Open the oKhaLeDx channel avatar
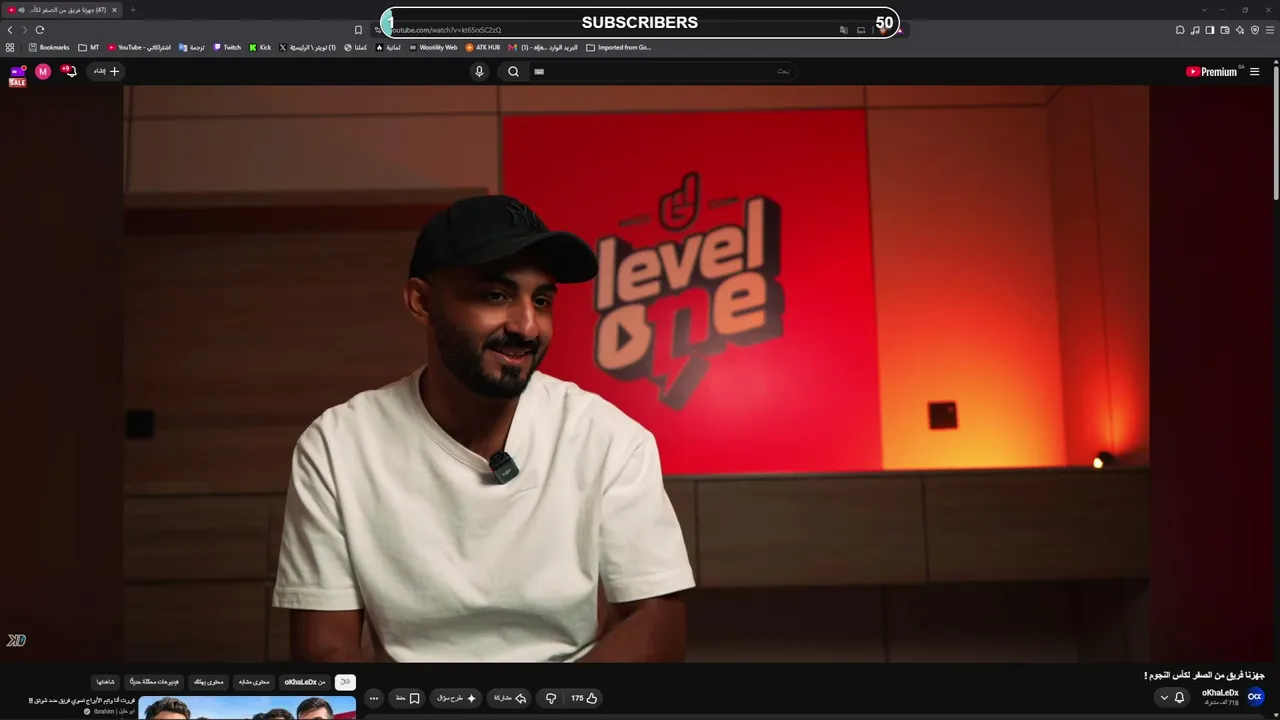Image resolution: width=1280 pixels, height=720 pixels. [1255, 697]
